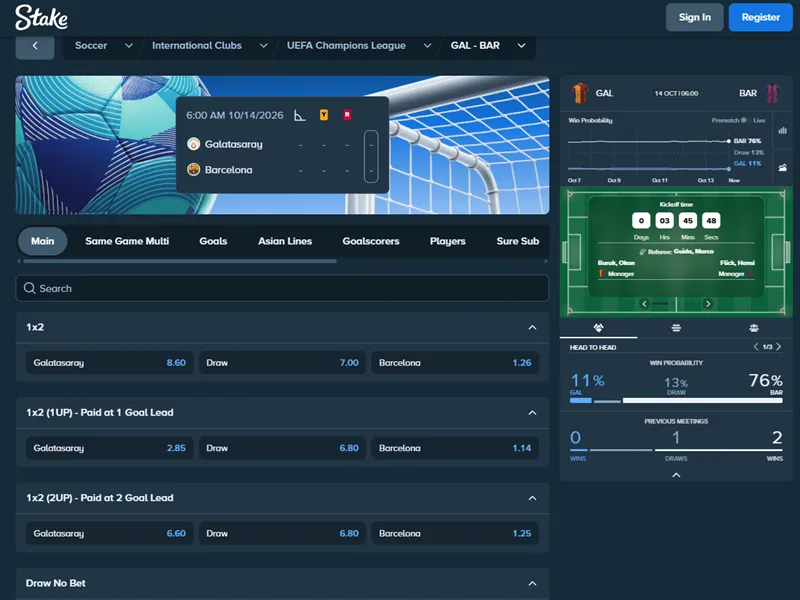The image size is (800, 600).
Task: Switch to Same Game Multi tab
Action: (127, 241)
